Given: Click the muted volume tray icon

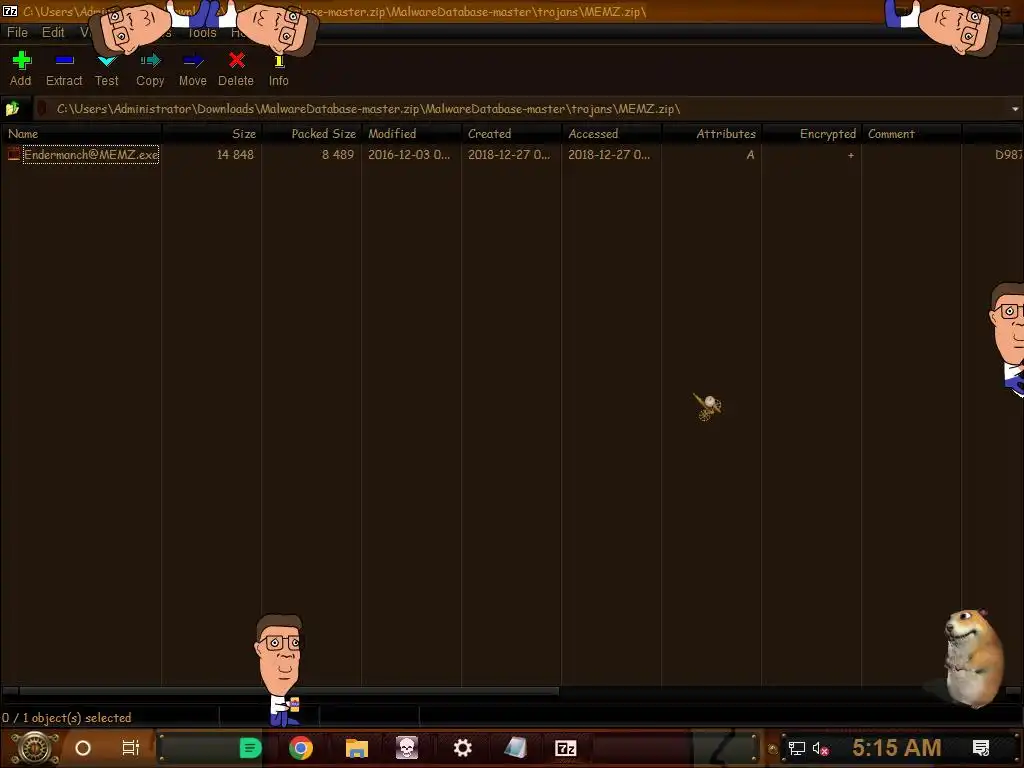Looking at the screenshot, I should (820, 748).
